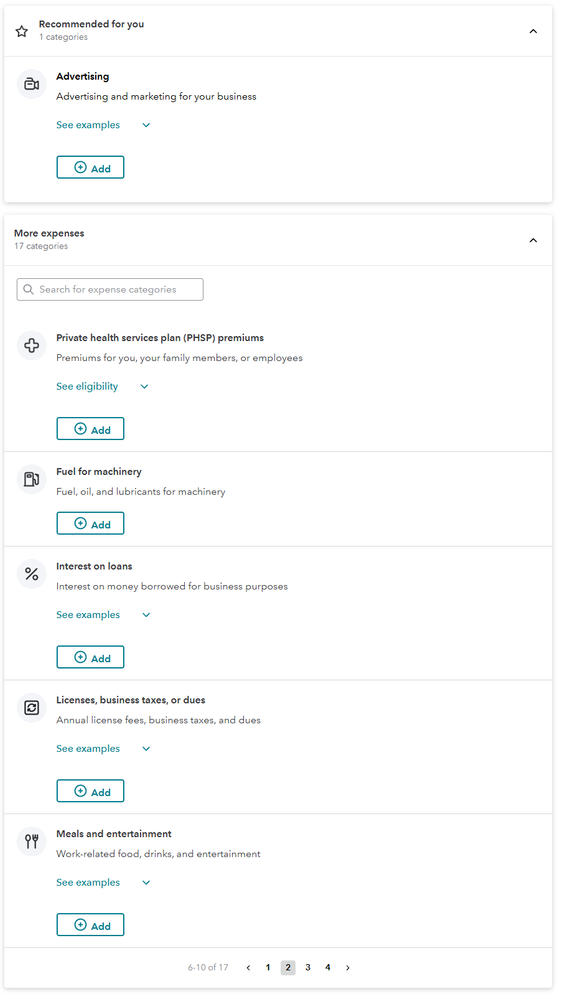The height and width of the screenshot is (999, 565).
Task: Expand See examples under Meals and entertainment
Action: point(103,882)
